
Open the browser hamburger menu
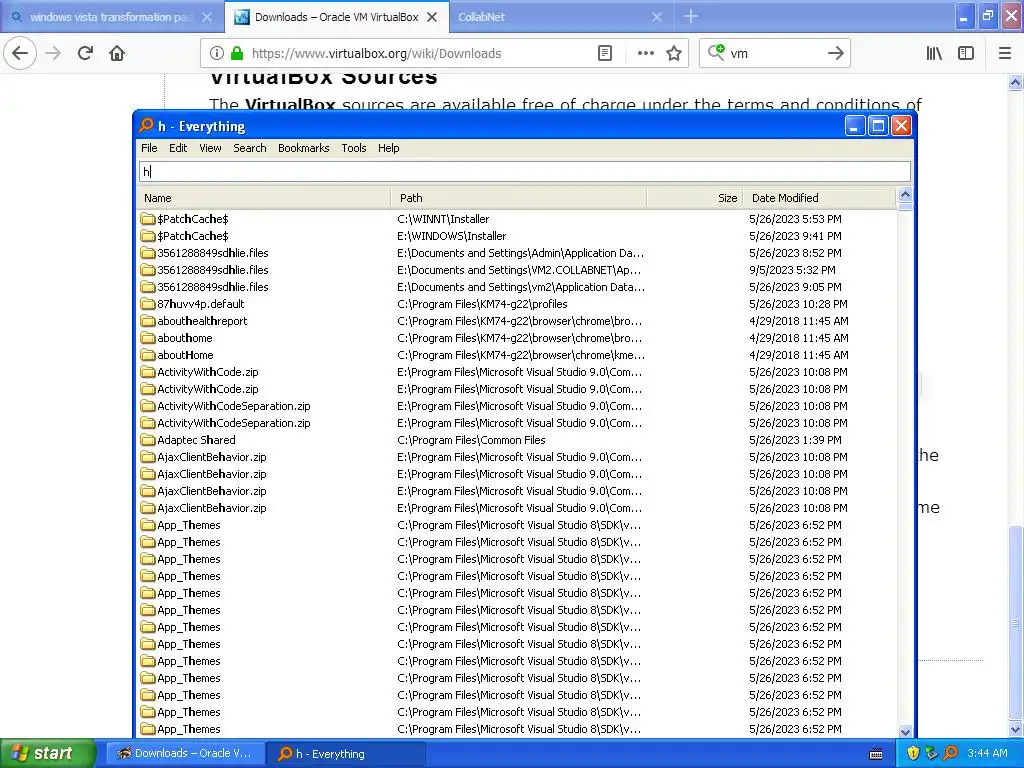point(1005,53)
